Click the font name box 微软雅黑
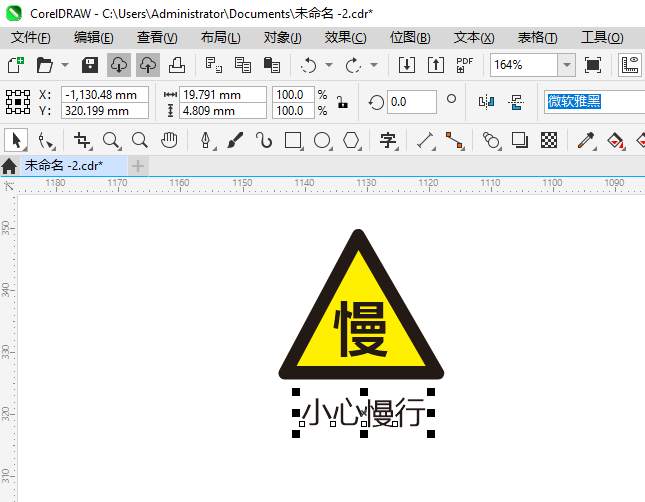645x502 pixels. [x=594, y=101]
